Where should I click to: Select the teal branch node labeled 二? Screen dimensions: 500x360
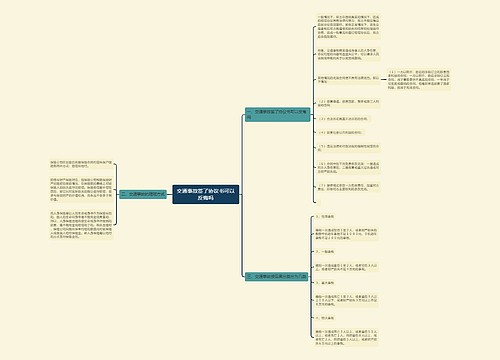(143, 194)
